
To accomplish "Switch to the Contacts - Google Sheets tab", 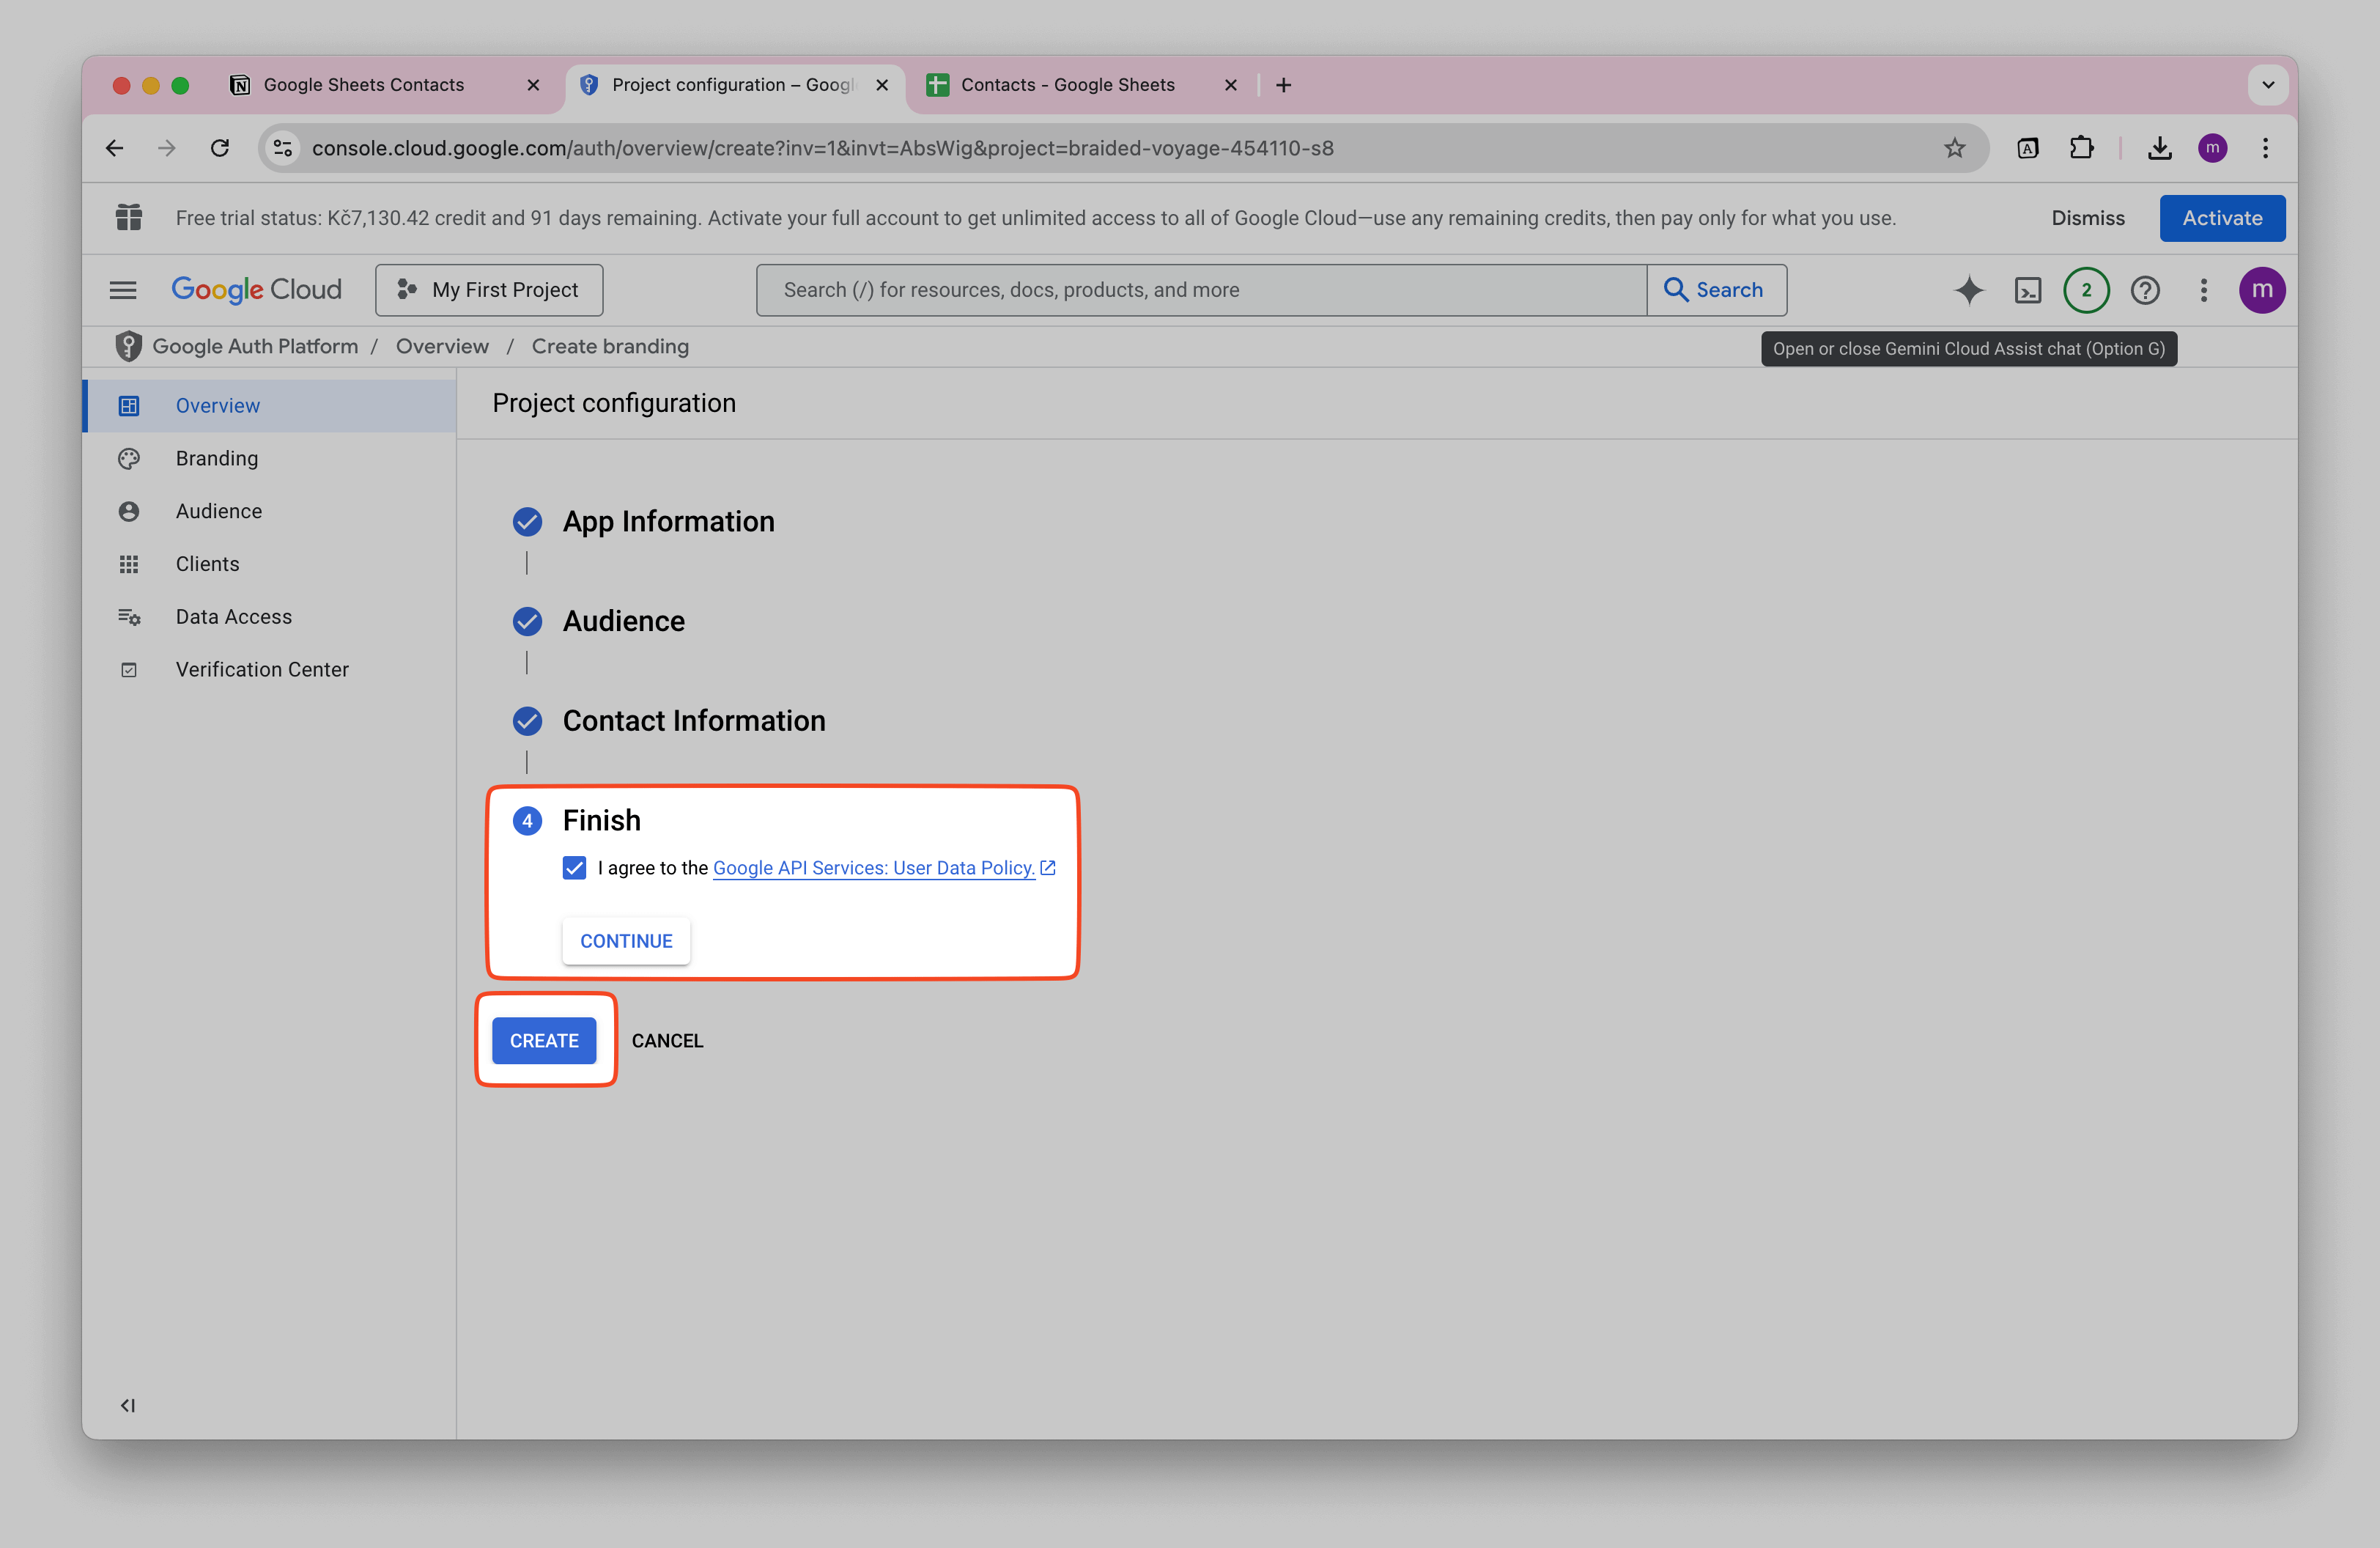I will [x=1068, y=85].
